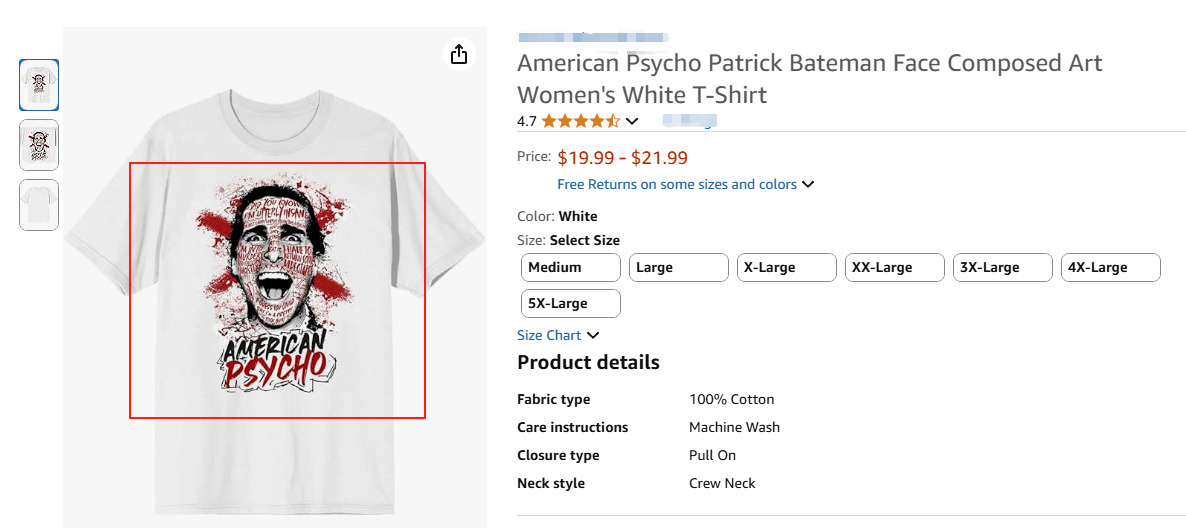This screenshot has height=528, width=1186.
Task: Choose size Medium
Action: [x=571, y=267]
